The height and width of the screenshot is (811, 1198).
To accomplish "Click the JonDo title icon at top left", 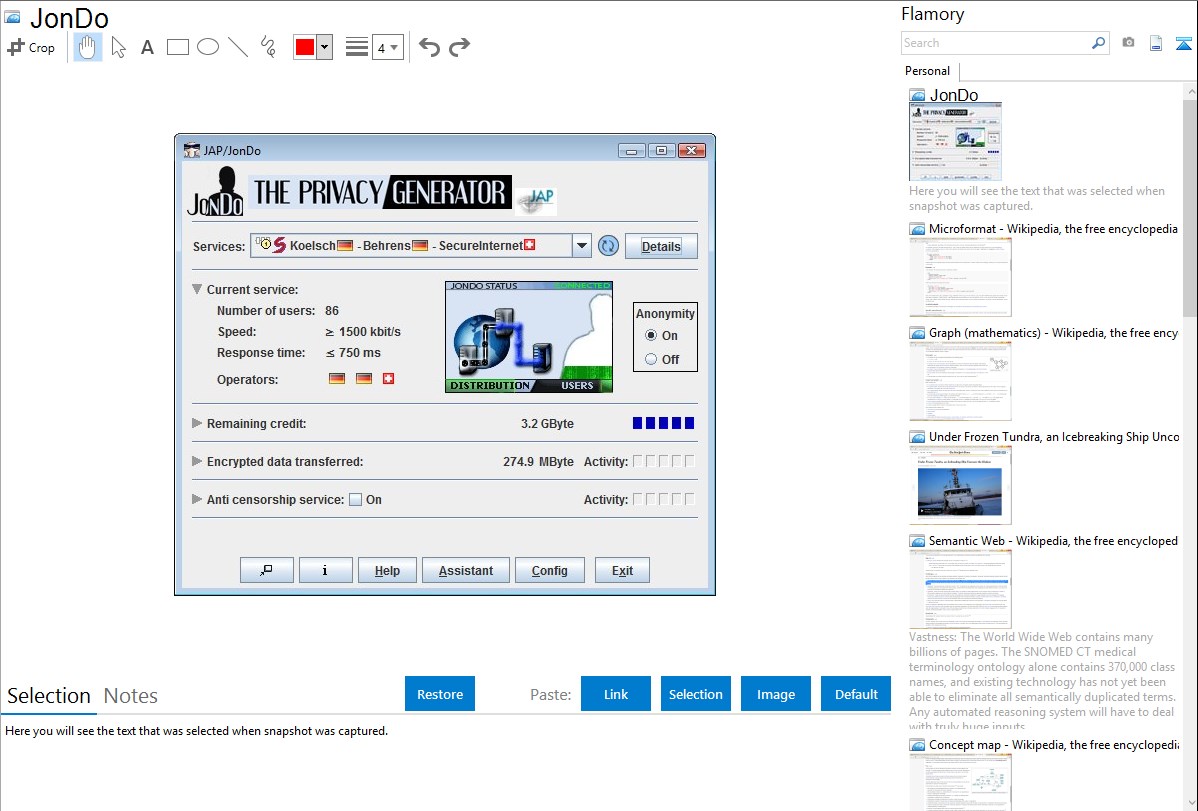I will (13, 17).
